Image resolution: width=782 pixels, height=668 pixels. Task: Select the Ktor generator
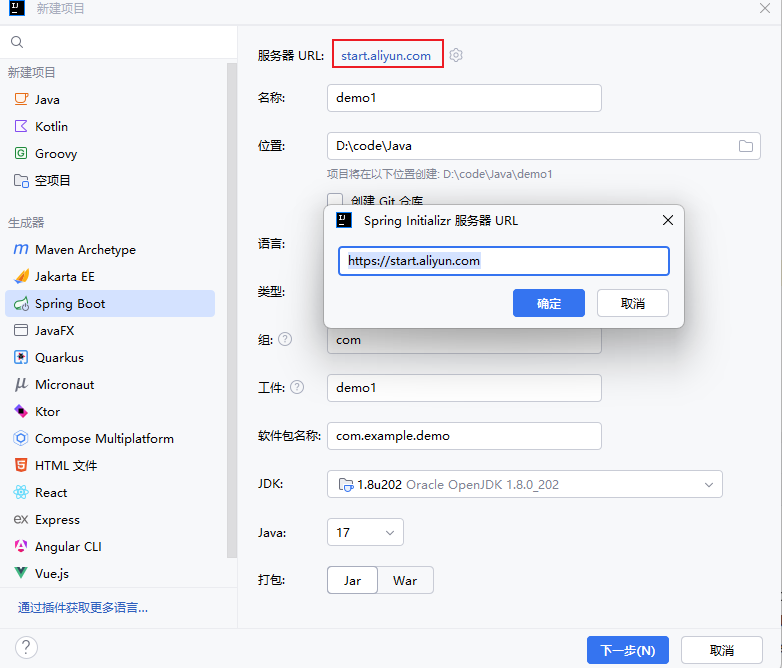(x=110, y=412)
